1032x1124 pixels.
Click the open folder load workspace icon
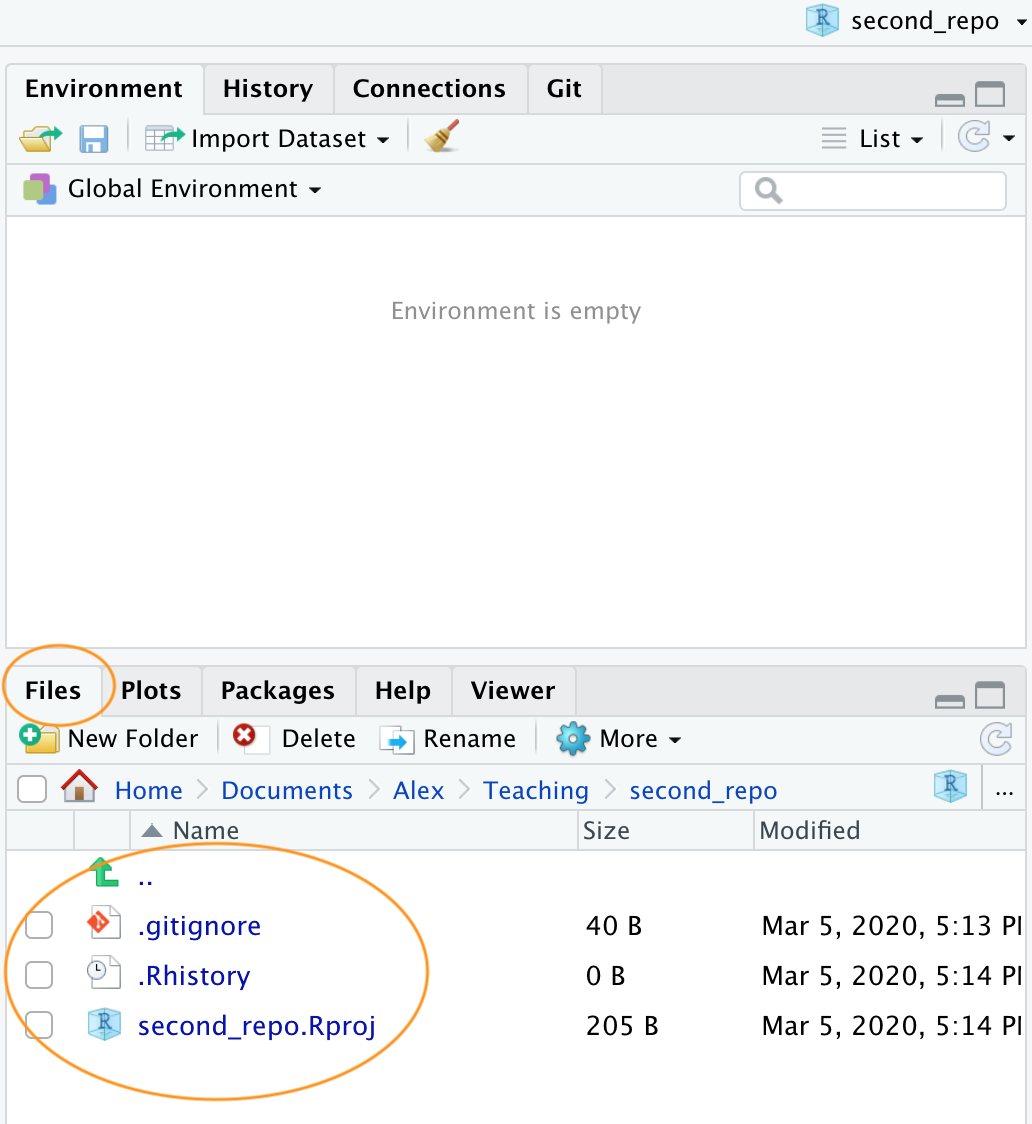[40, 138]
